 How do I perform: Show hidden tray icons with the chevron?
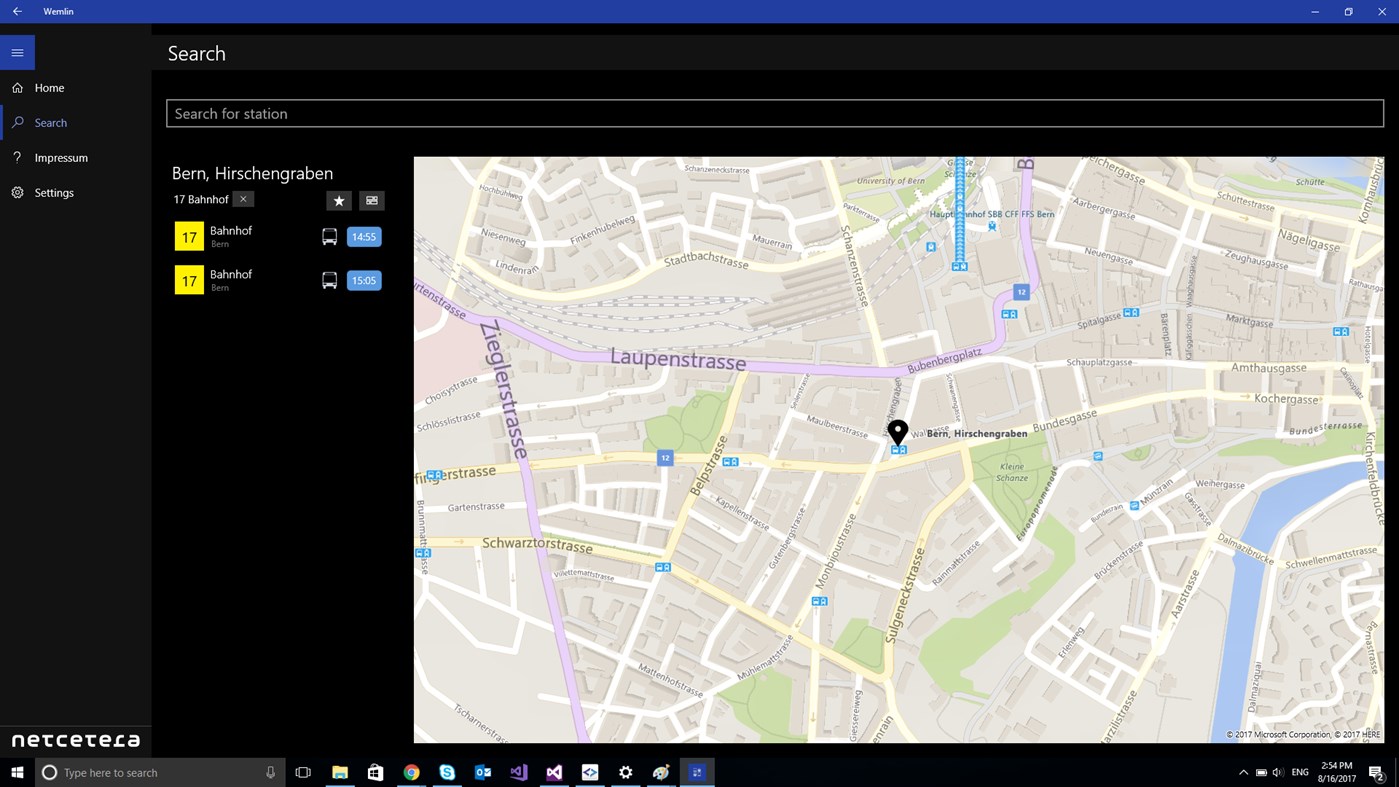pyautogui.click(x=1243, y=772)
